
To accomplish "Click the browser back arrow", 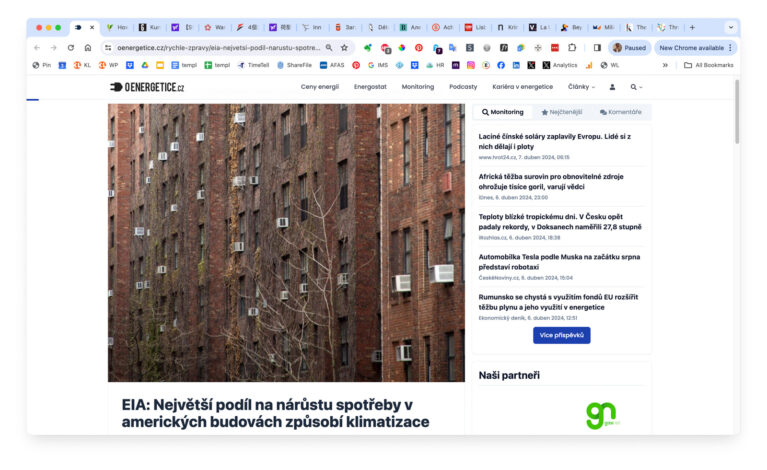I will 37,47.
